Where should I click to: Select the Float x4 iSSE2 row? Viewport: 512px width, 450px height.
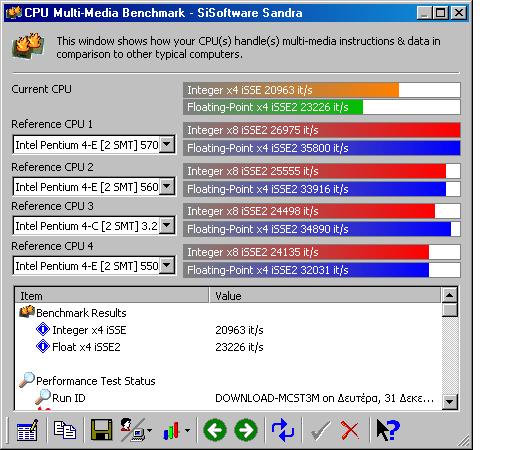point(86,347)
